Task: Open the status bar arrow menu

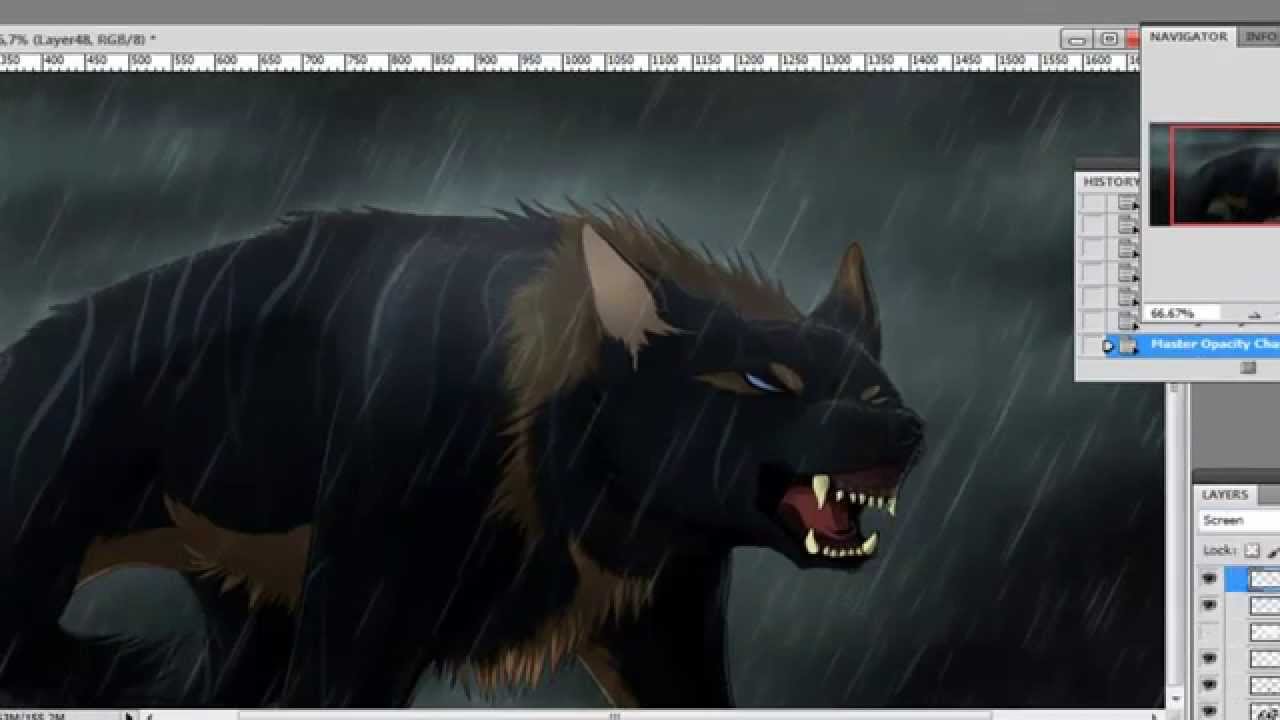Action: coord(128,715)
